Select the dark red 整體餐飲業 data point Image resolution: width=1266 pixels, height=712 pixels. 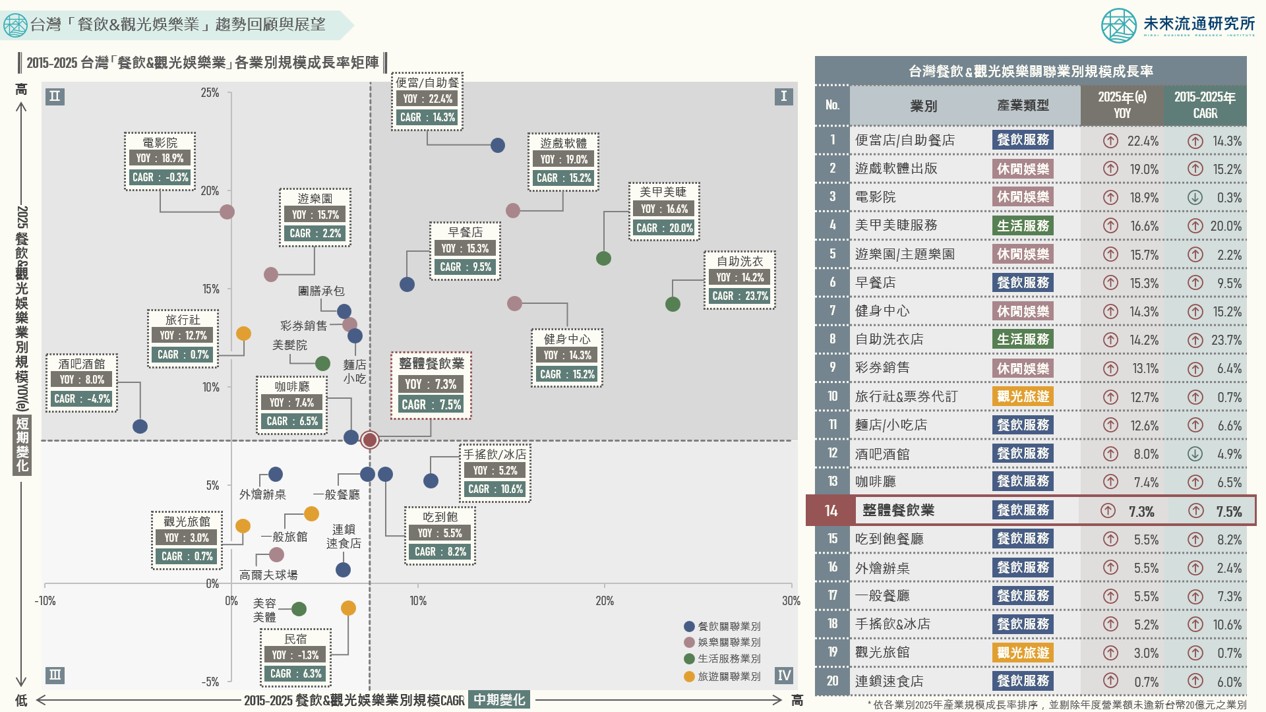click(x=369, y=438)
